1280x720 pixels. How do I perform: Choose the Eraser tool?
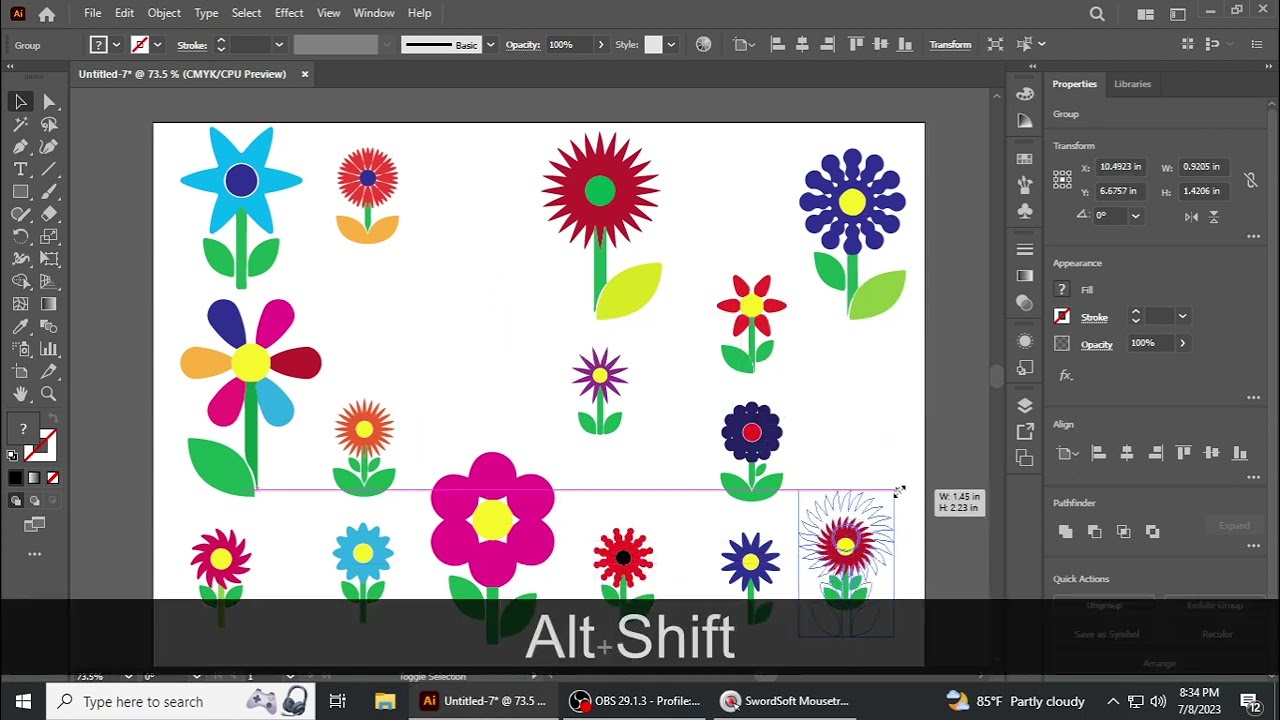(49, 214)
